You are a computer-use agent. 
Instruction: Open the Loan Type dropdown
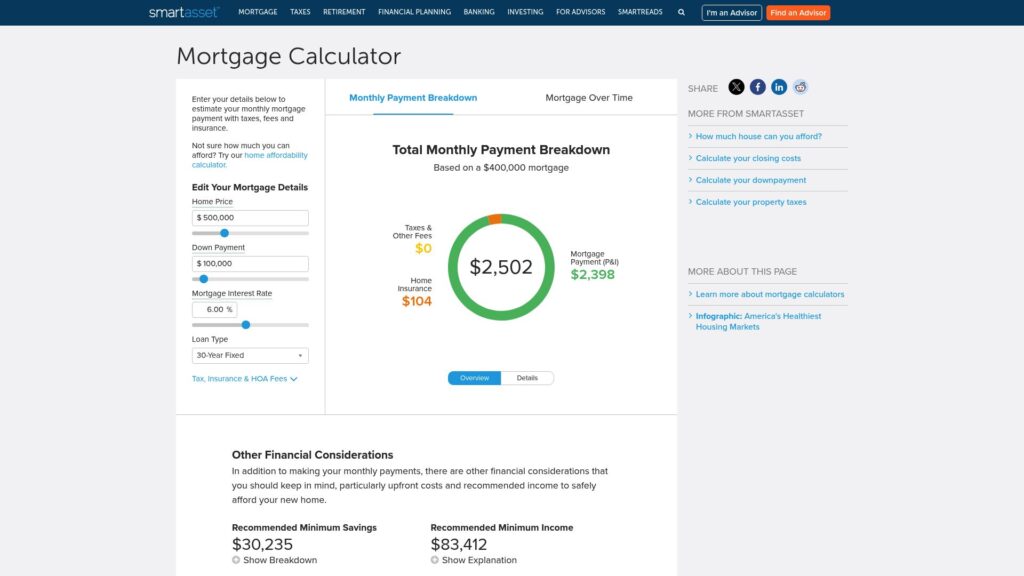pos(250,355)
